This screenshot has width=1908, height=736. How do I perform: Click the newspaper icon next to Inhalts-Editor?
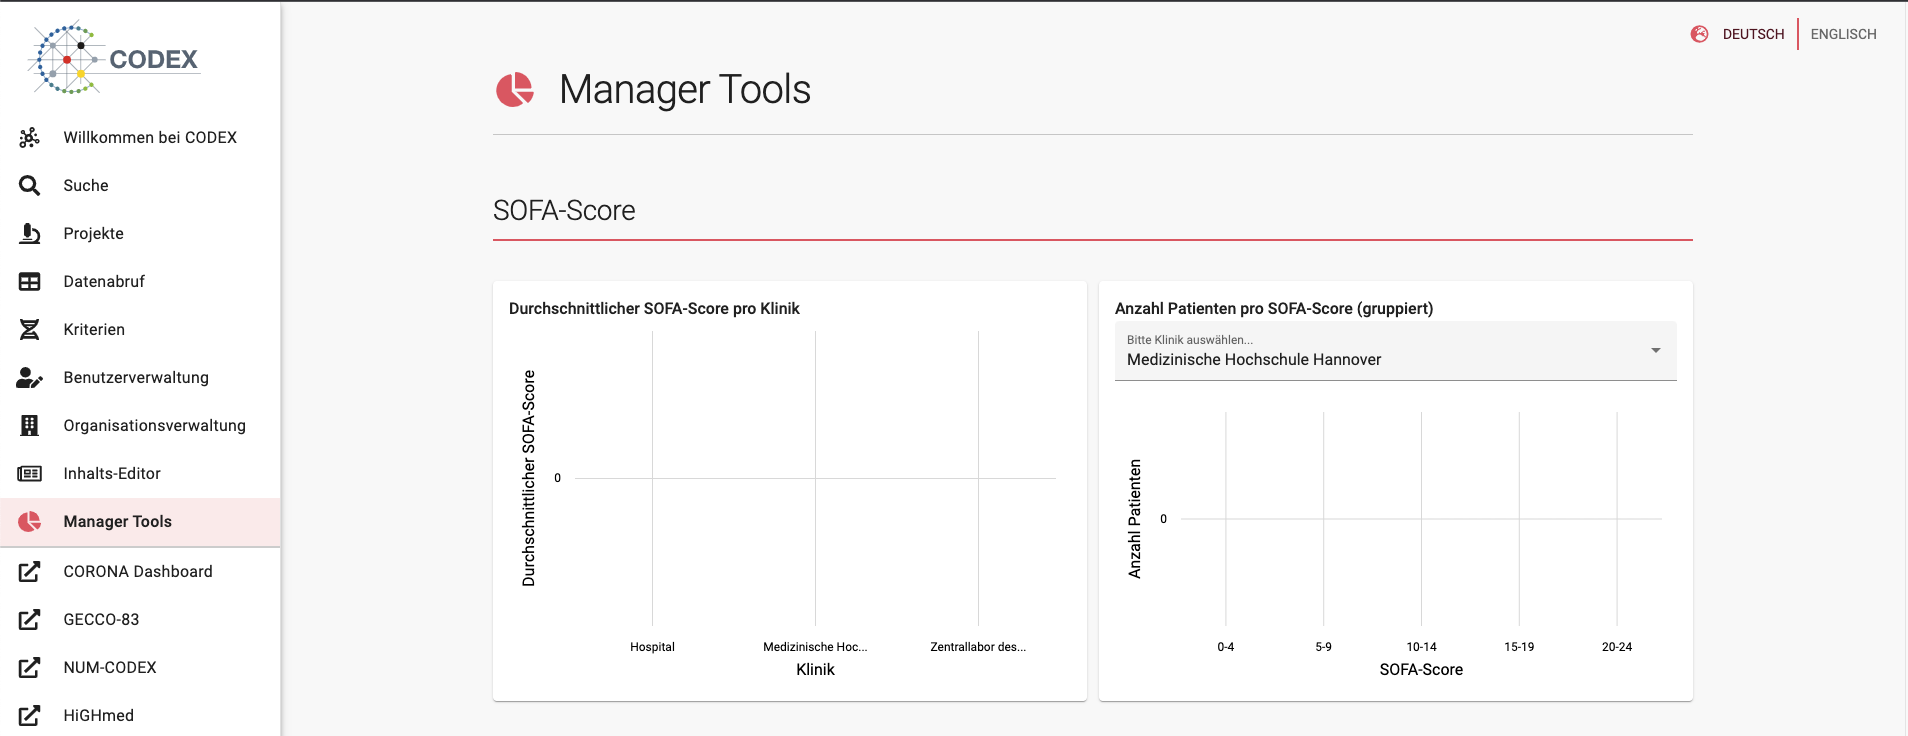(30, 474)
